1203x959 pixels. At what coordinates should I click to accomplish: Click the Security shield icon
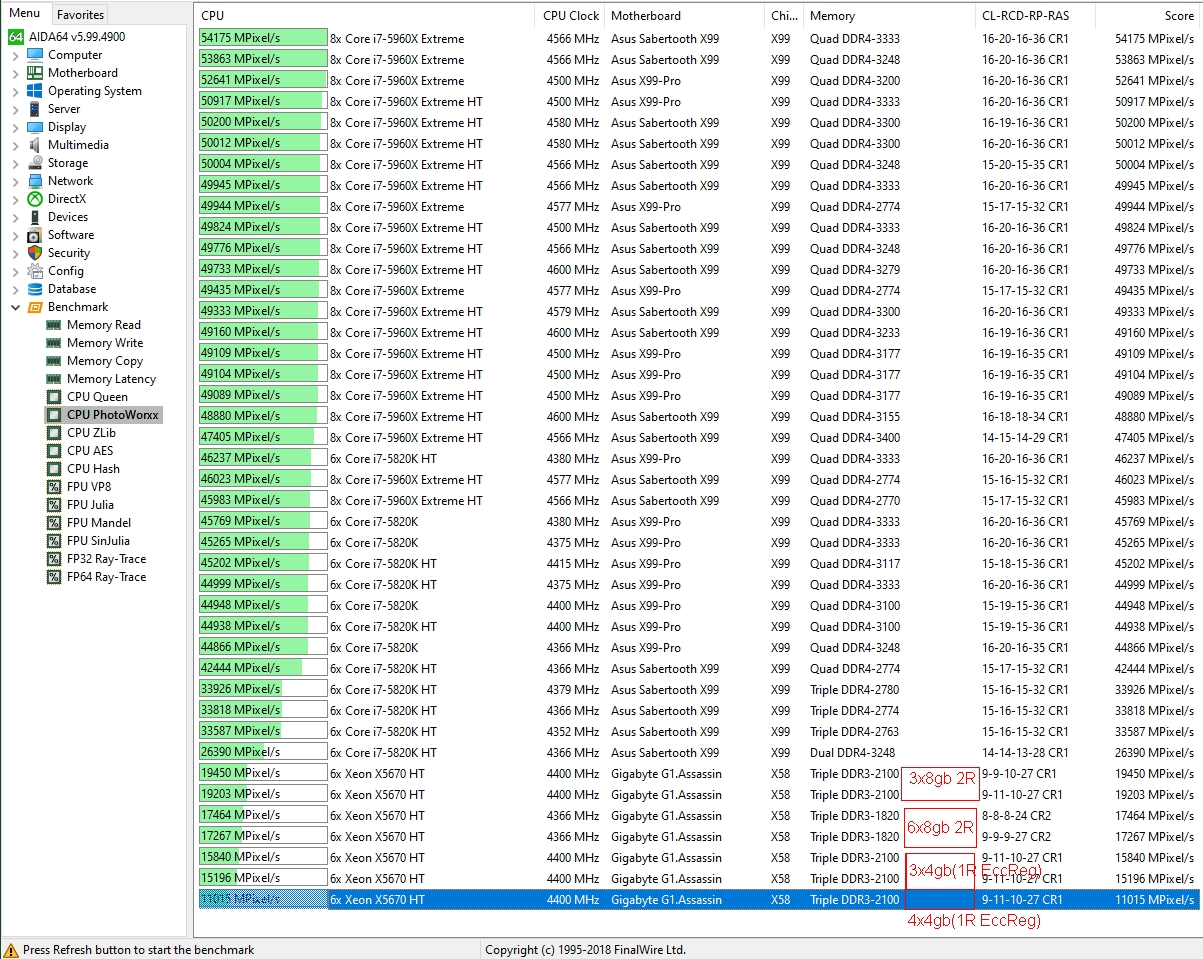click(35, 253)
